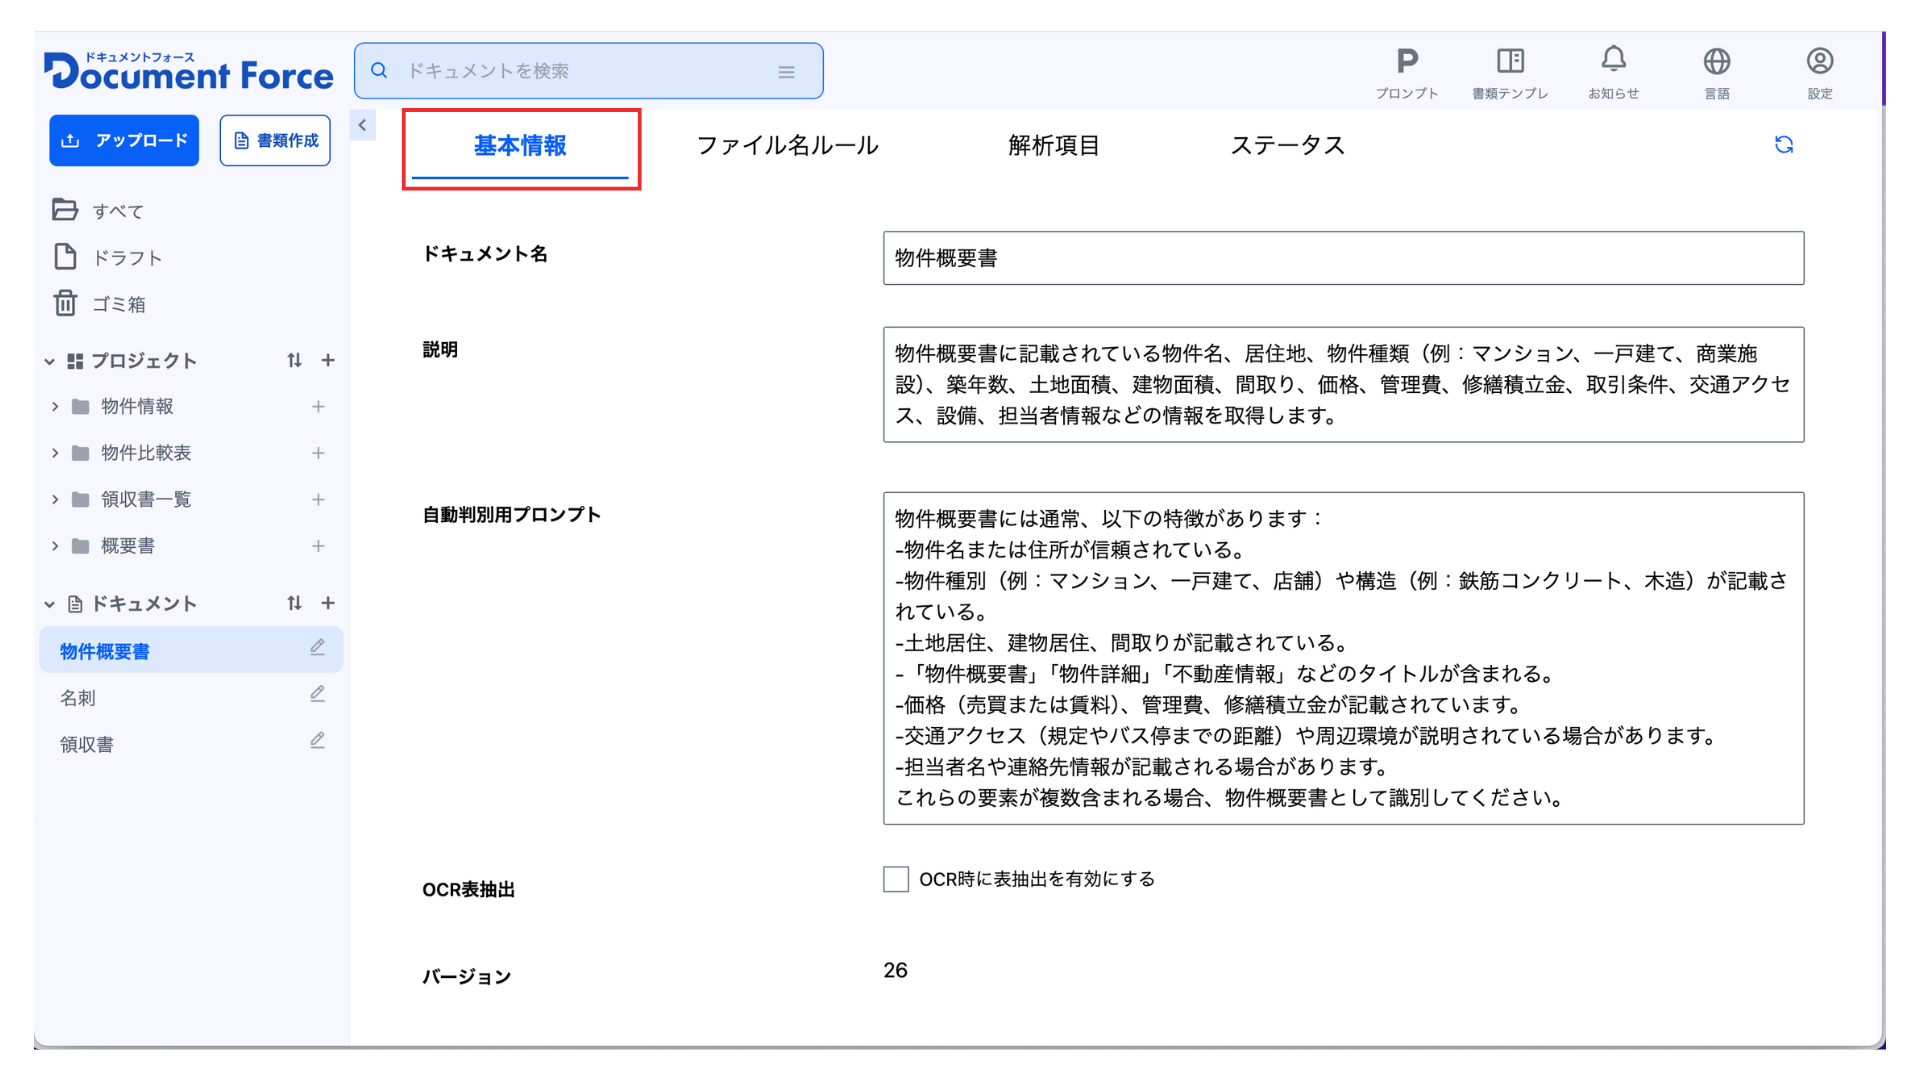Click the refresh icon beside the tabs
The width and height of the screenshot is (1920, 1080).
click(1784, 145)
